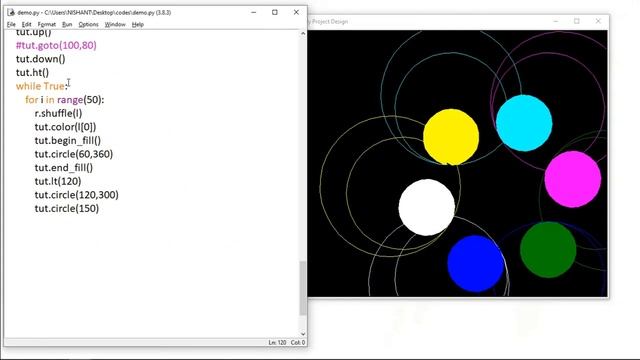
Task: Click the tut.end_fill() line
Action: 64,168
